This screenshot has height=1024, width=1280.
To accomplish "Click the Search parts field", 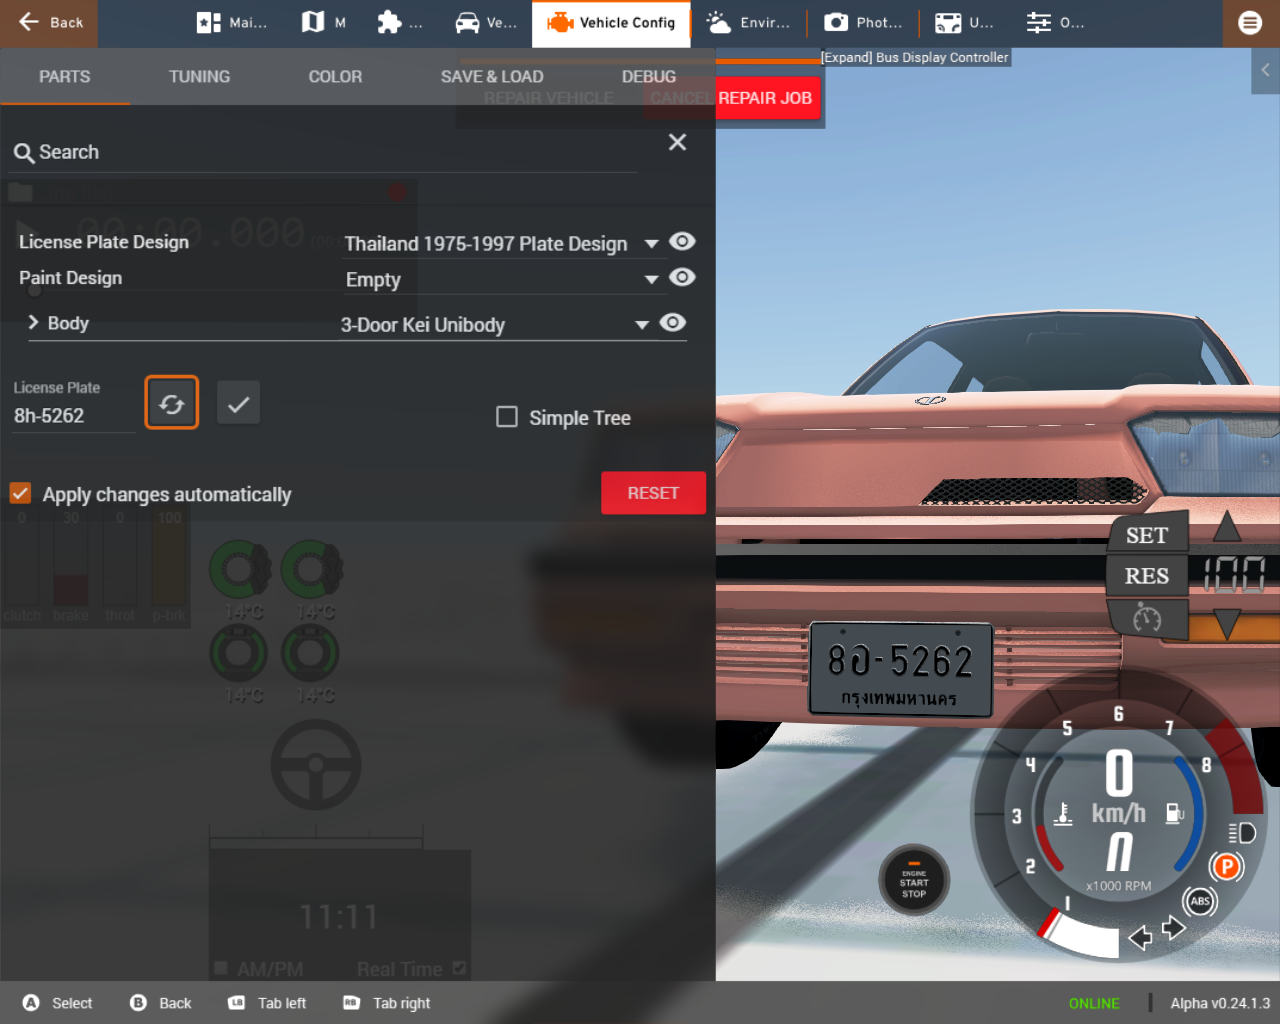I will (324, 153).
